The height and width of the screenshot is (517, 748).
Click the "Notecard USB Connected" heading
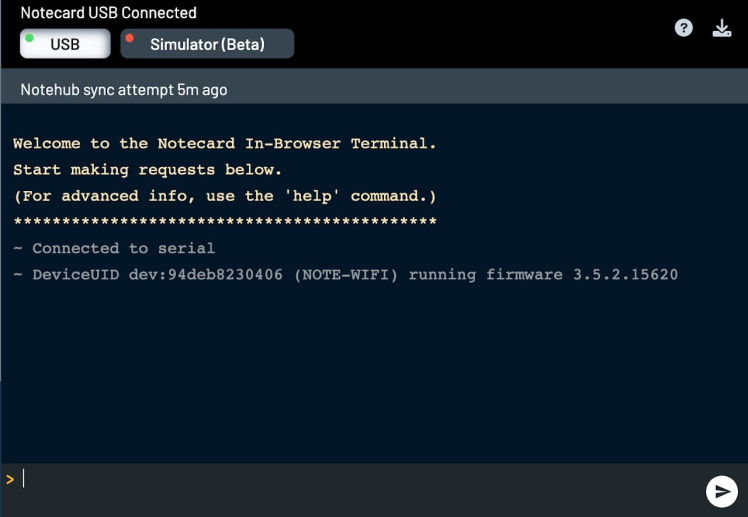coord(108,13)
